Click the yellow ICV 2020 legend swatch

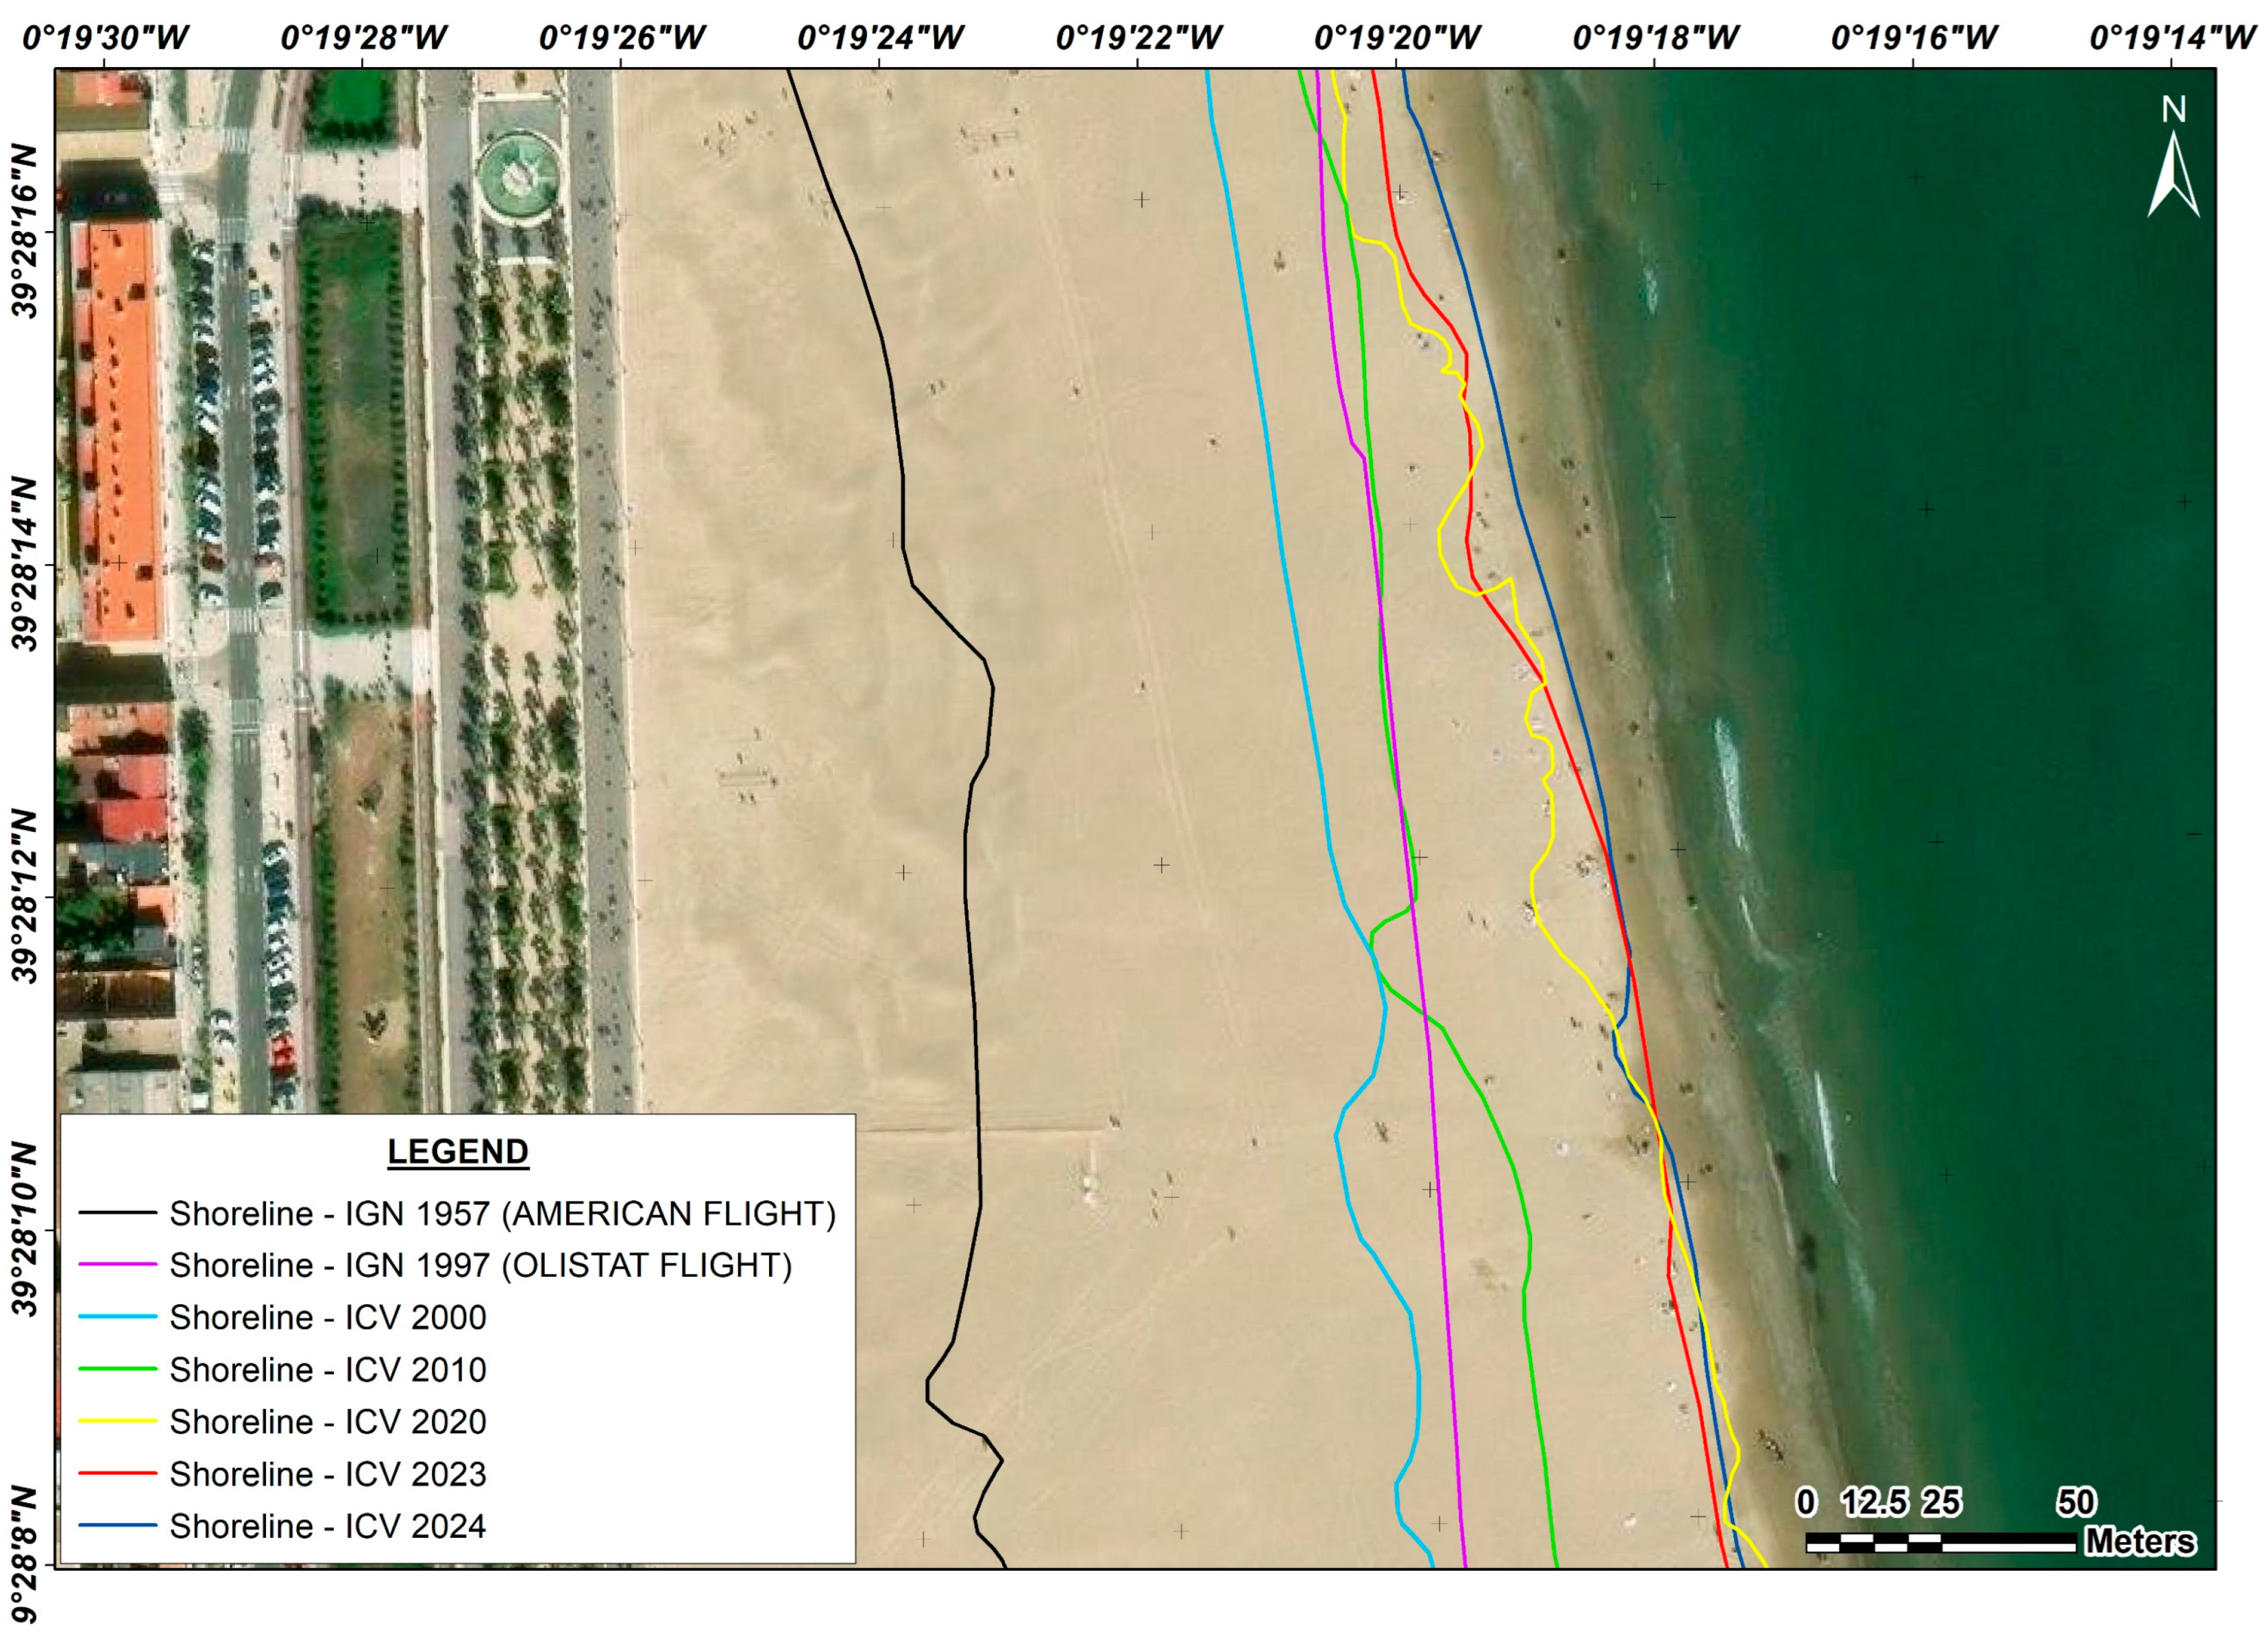coord(117,1421)
